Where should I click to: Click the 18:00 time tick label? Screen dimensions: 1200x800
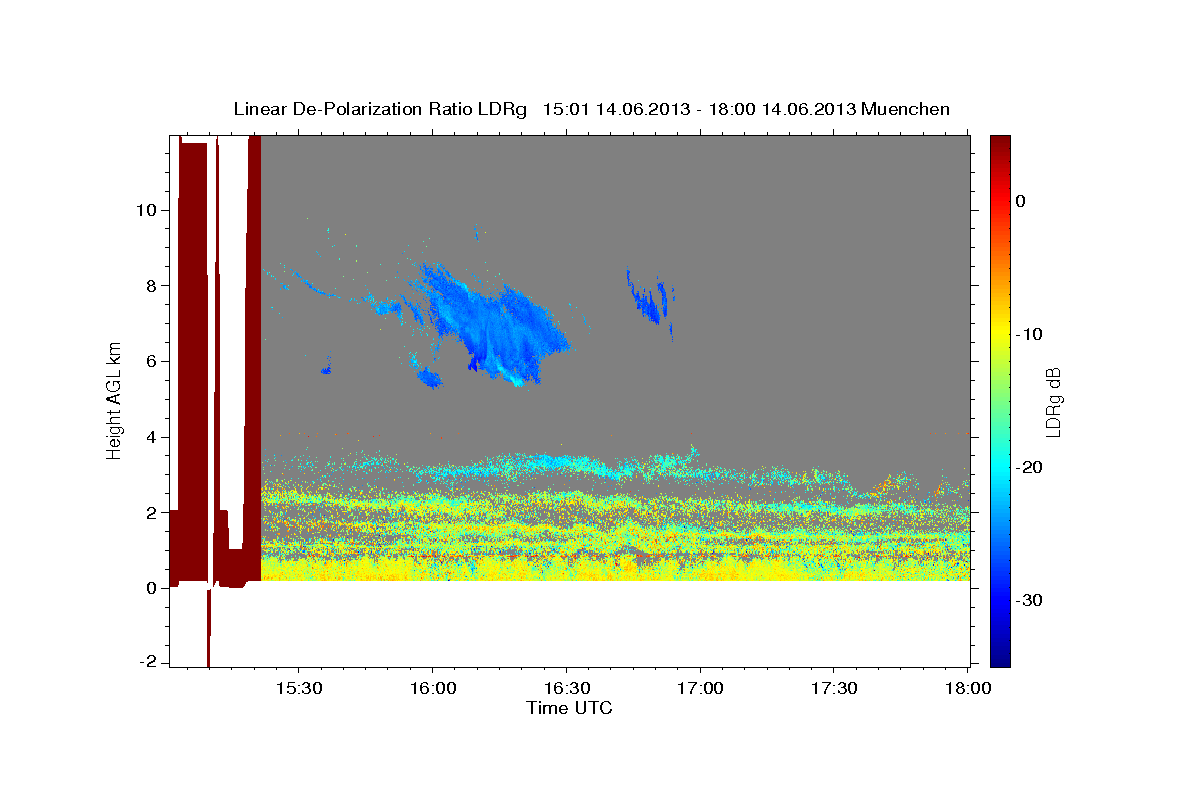point(966,688)
